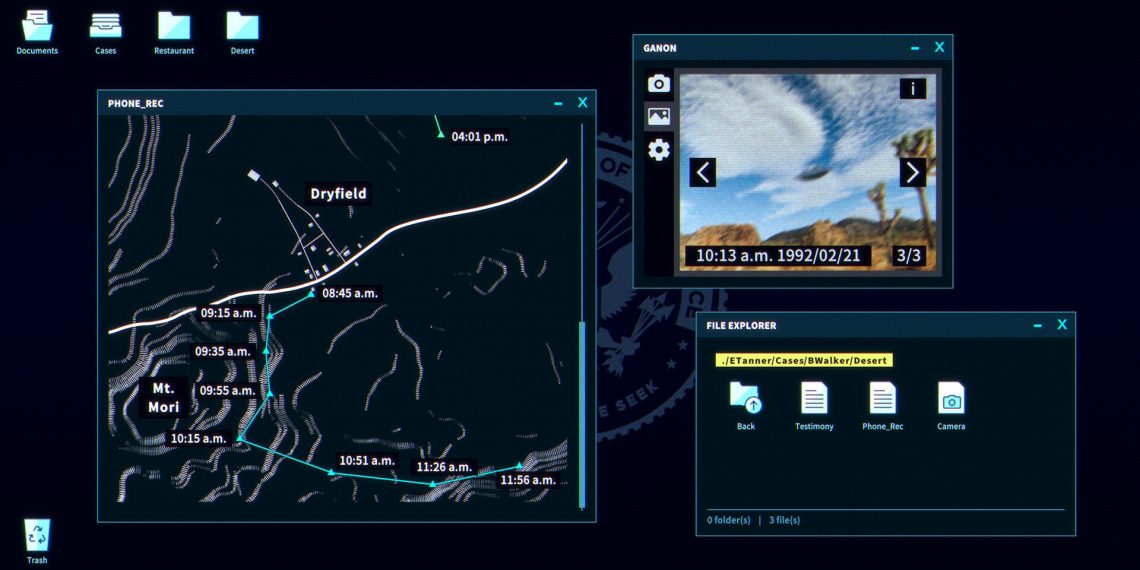
Task: Open the Cases desktop icon
Action: (x=105, y=27)
